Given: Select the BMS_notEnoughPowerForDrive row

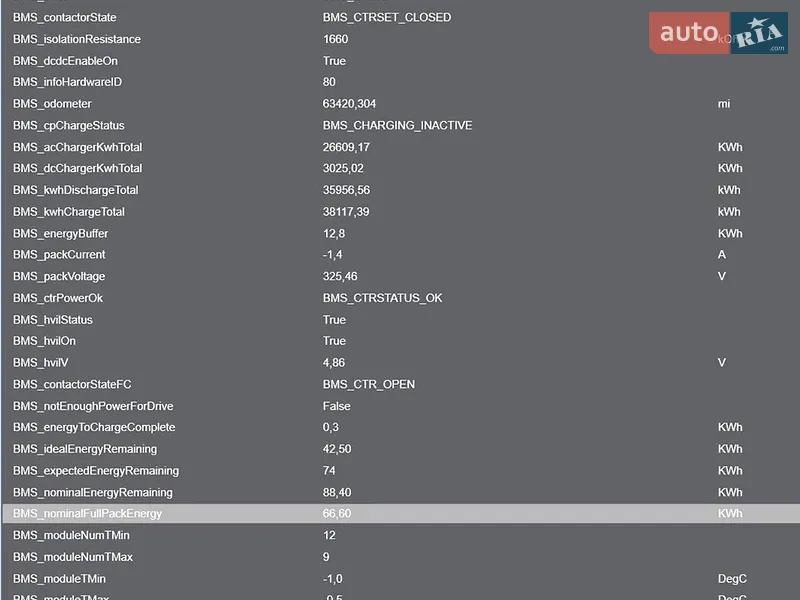Looking at the screenshot, I should pos(401,406).
